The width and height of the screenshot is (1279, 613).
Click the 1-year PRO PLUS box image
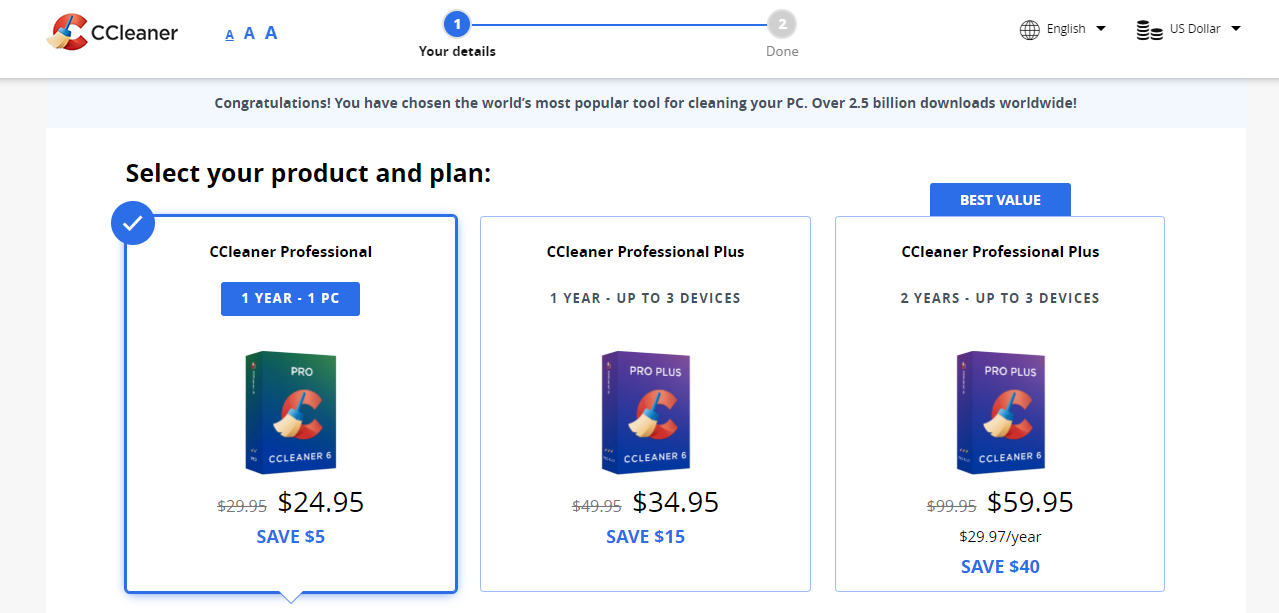646,411
